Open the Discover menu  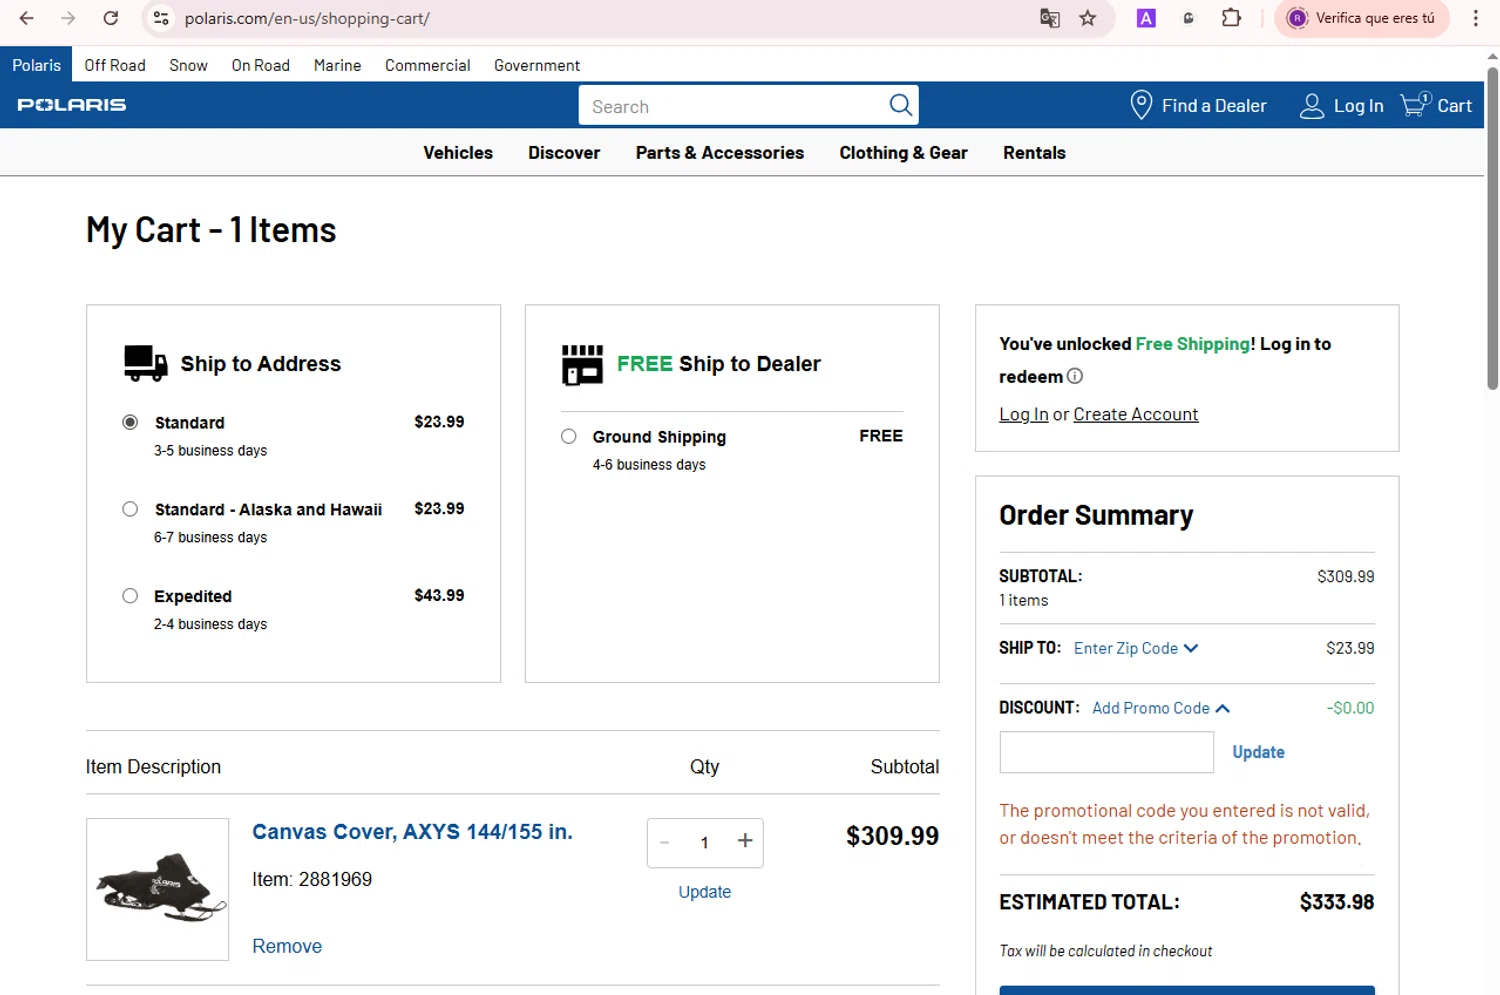(x=564, y=153)
